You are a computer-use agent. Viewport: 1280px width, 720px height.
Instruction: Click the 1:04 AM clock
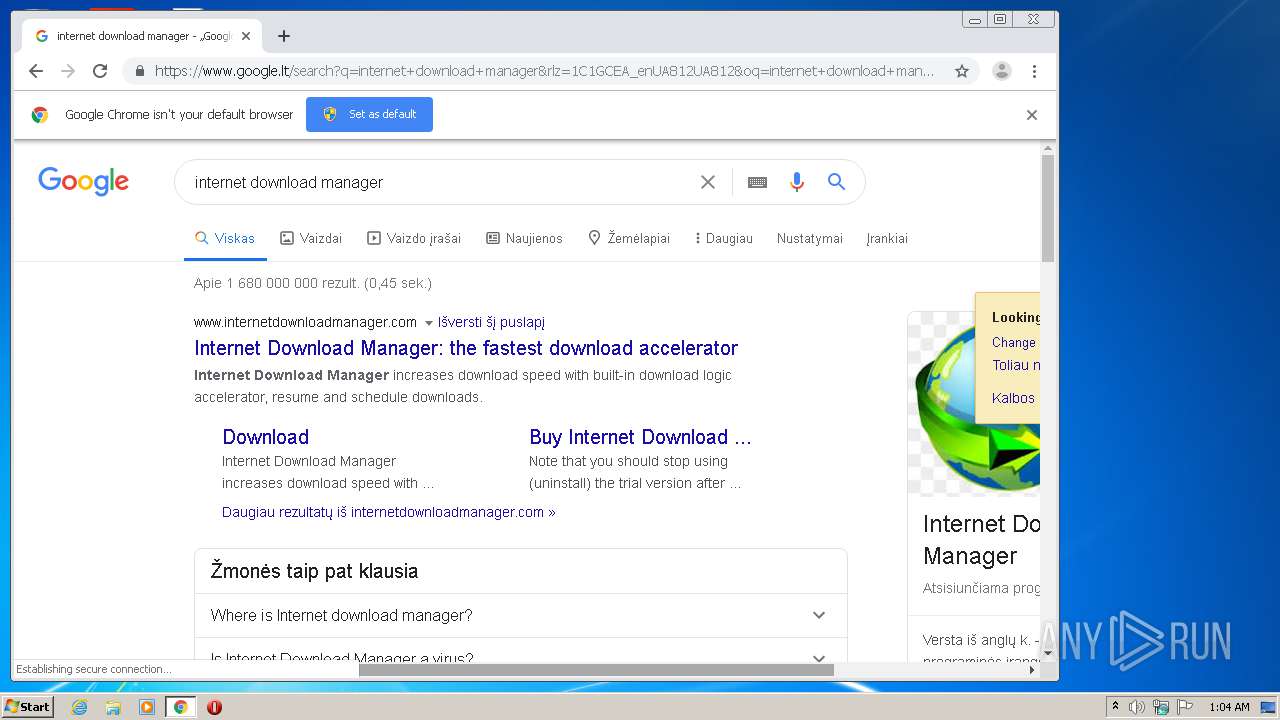click(1229, 707)
